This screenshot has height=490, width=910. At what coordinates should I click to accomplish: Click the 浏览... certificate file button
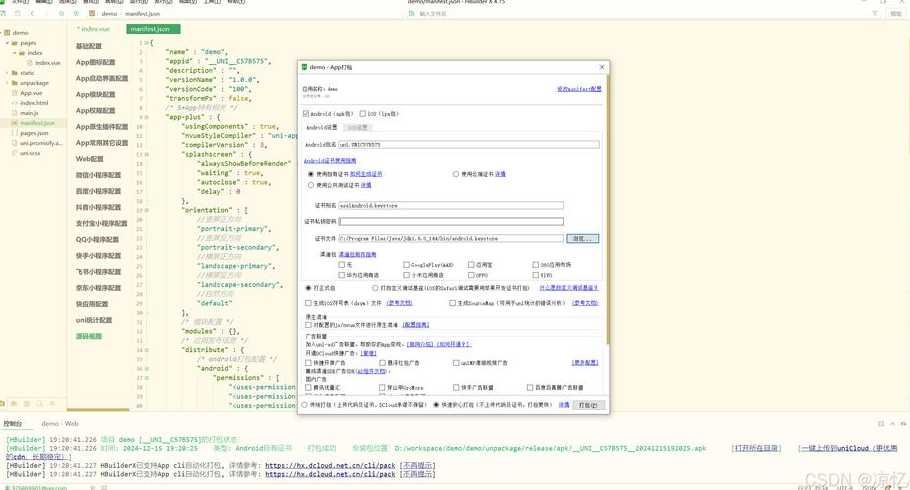(582, 239)
